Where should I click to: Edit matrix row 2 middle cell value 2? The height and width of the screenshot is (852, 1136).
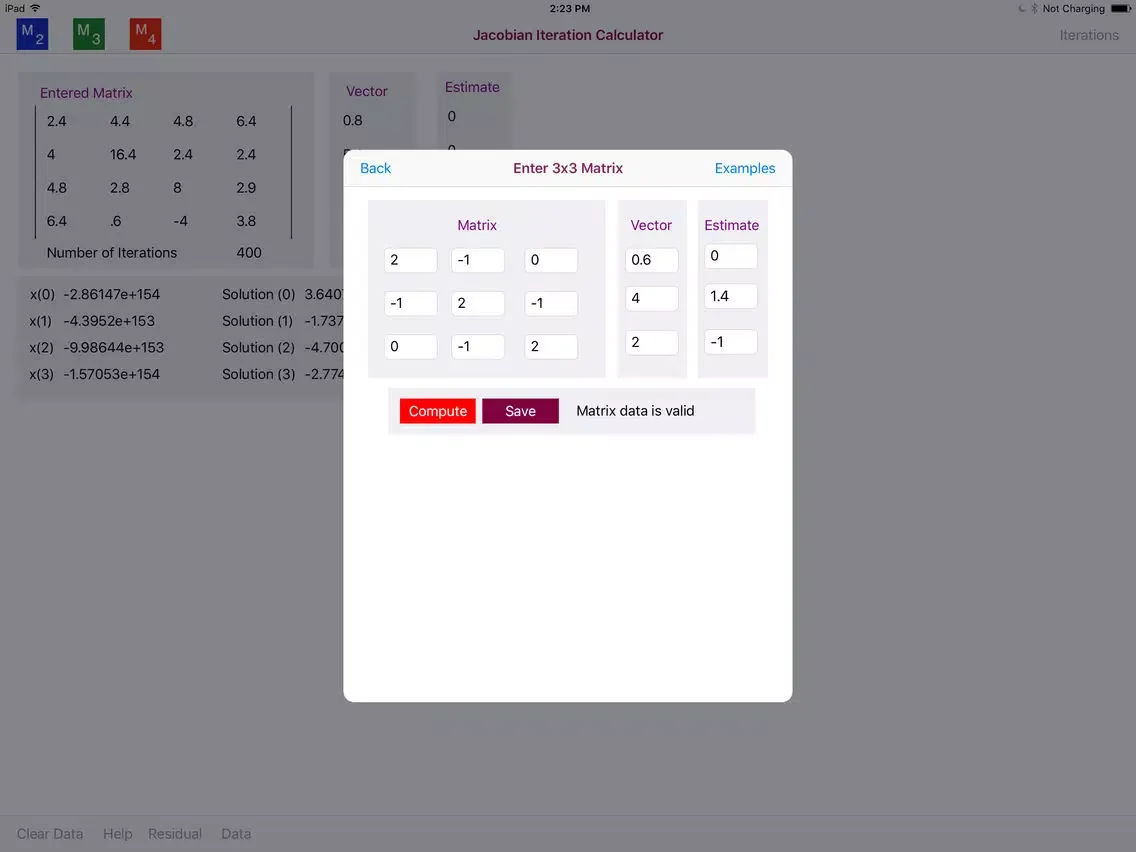pyautogui.click(x=478, y=304)
